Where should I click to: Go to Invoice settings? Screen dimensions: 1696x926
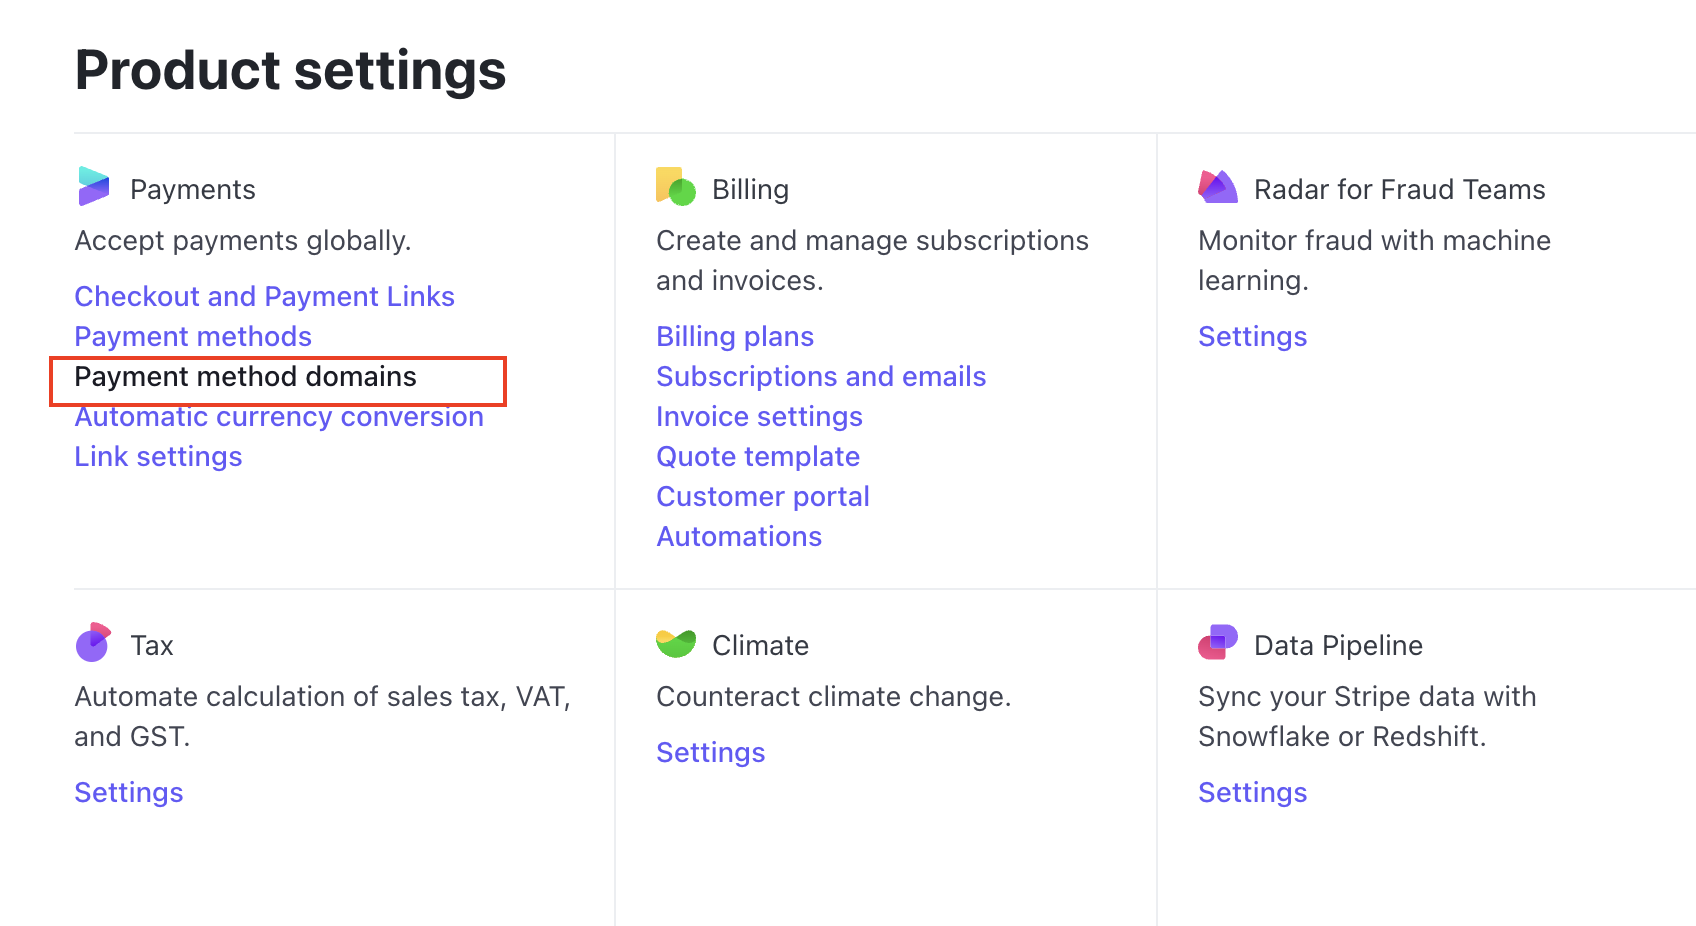pos(759,417)
